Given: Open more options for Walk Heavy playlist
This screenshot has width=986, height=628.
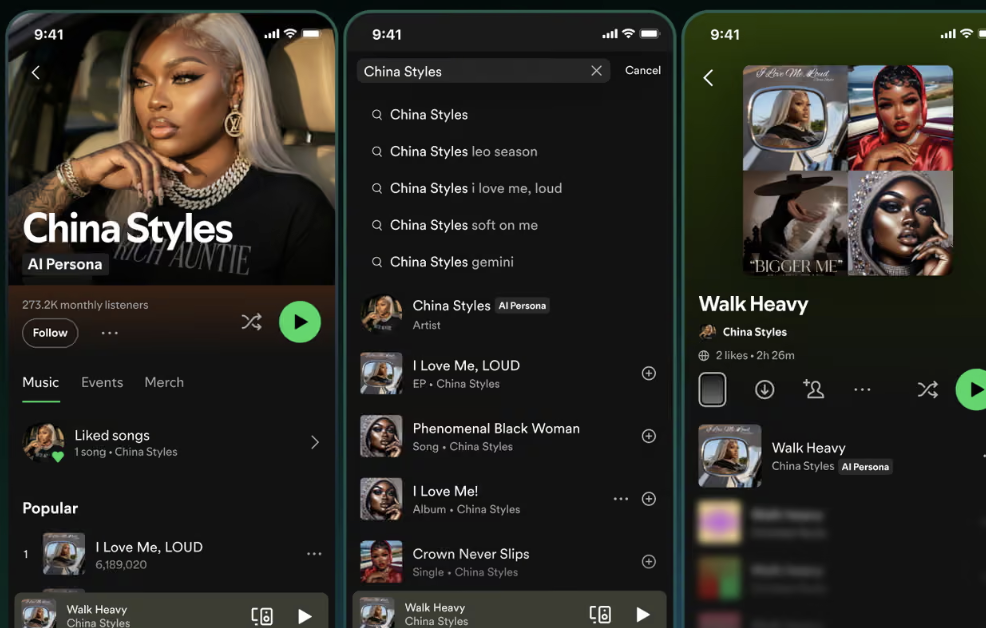Looking at the screenshot, I should pyautogui.click(x=862, y=390).
